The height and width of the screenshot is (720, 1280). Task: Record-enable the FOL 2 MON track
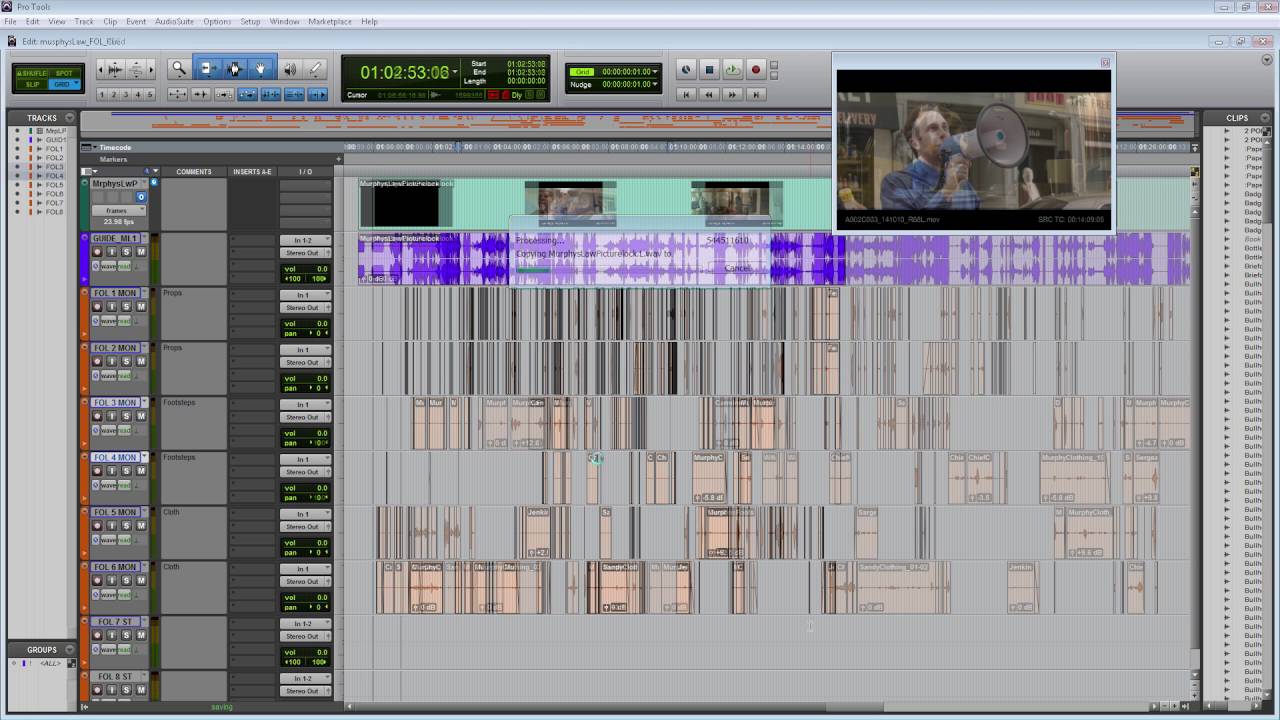(x=98, y=361)
